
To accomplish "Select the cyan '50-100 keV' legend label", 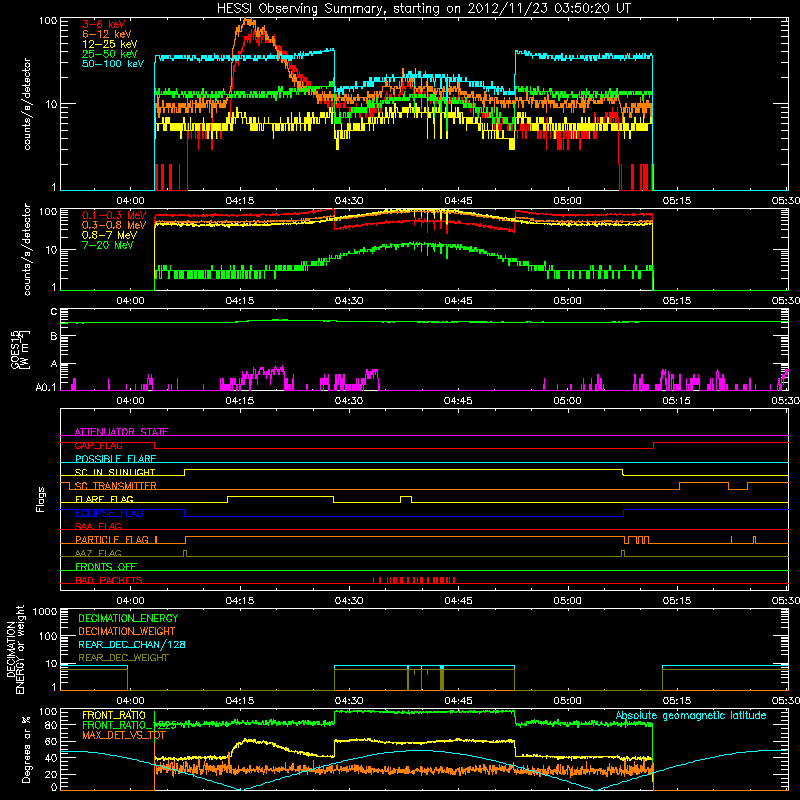I will [112, 64].
